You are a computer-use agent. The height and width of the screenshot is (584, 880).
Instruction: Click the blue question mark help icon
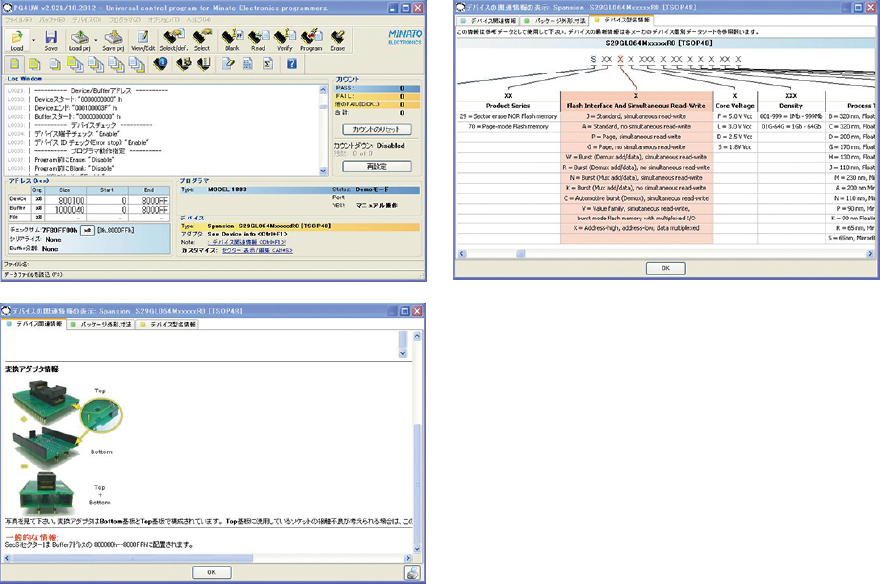(x=292, y=64)
